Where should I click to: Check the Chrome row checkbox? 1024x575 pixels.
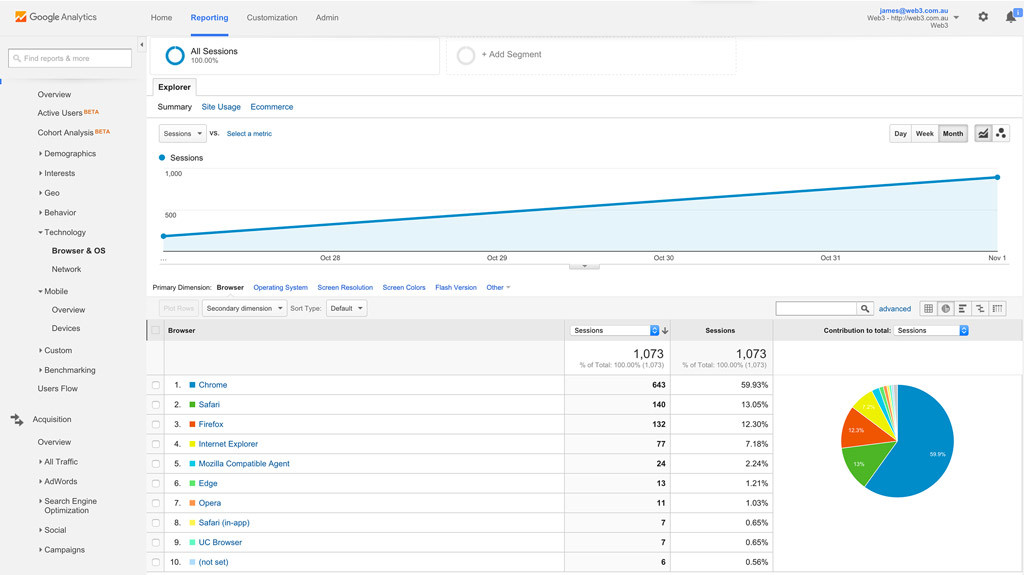tap(155, 385)
